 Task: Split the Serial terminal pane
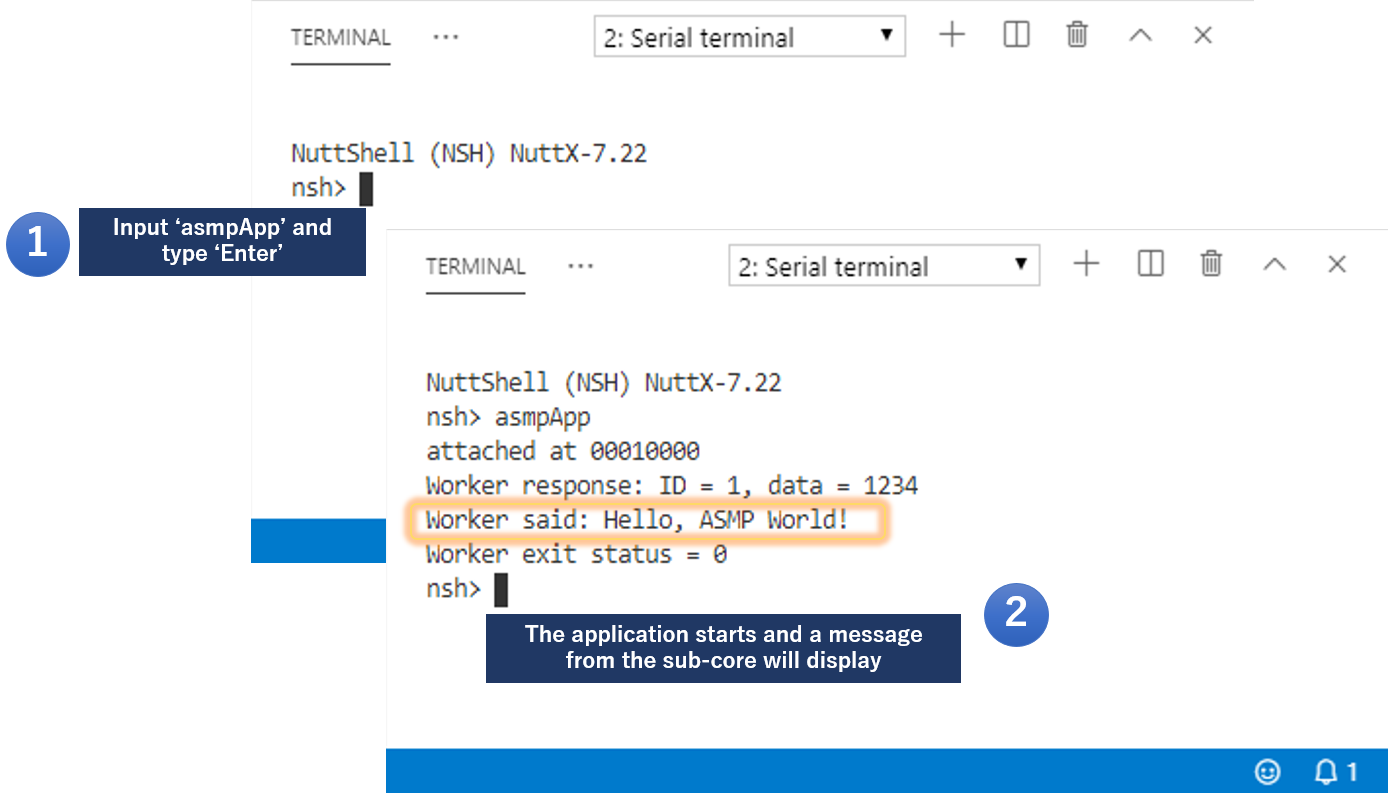[1150, 264]
